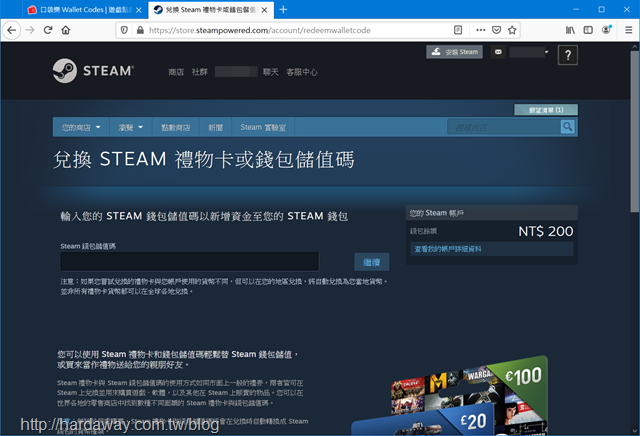Screen dimensions: 640x436
Task: Open 商店 in Steam top navigation
Action: (x=176, y=72)
